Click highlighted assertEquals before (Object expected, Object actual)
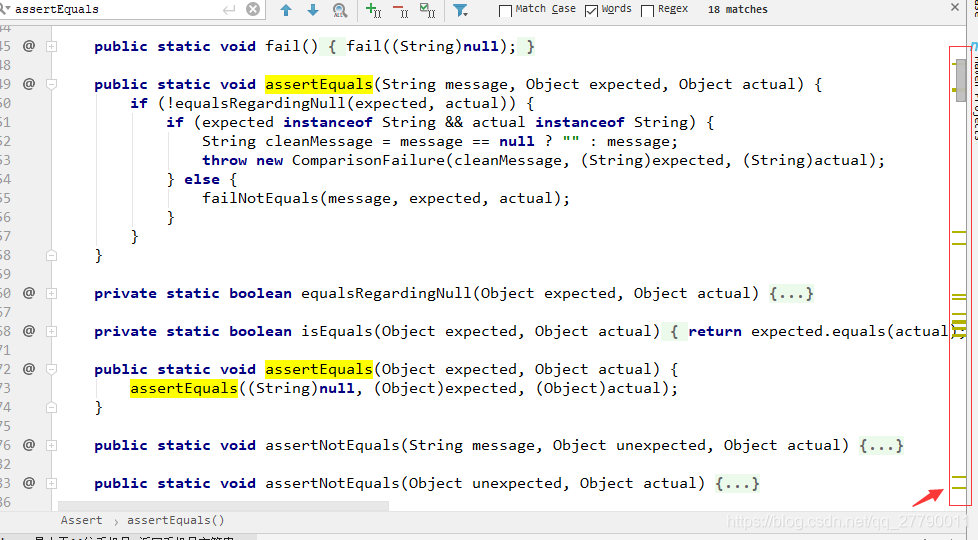 [x=319, y=369]
